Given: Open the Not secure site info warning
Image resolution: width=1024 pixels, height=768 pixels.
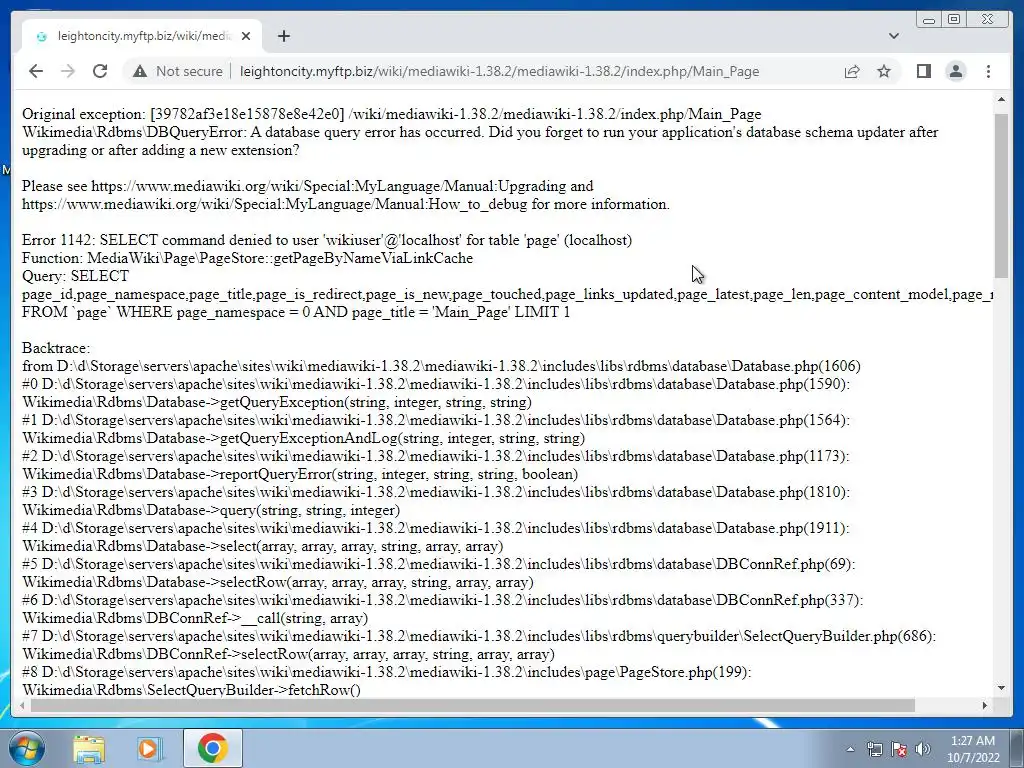Looking at the screenshot, I should [x=177, y=71].
